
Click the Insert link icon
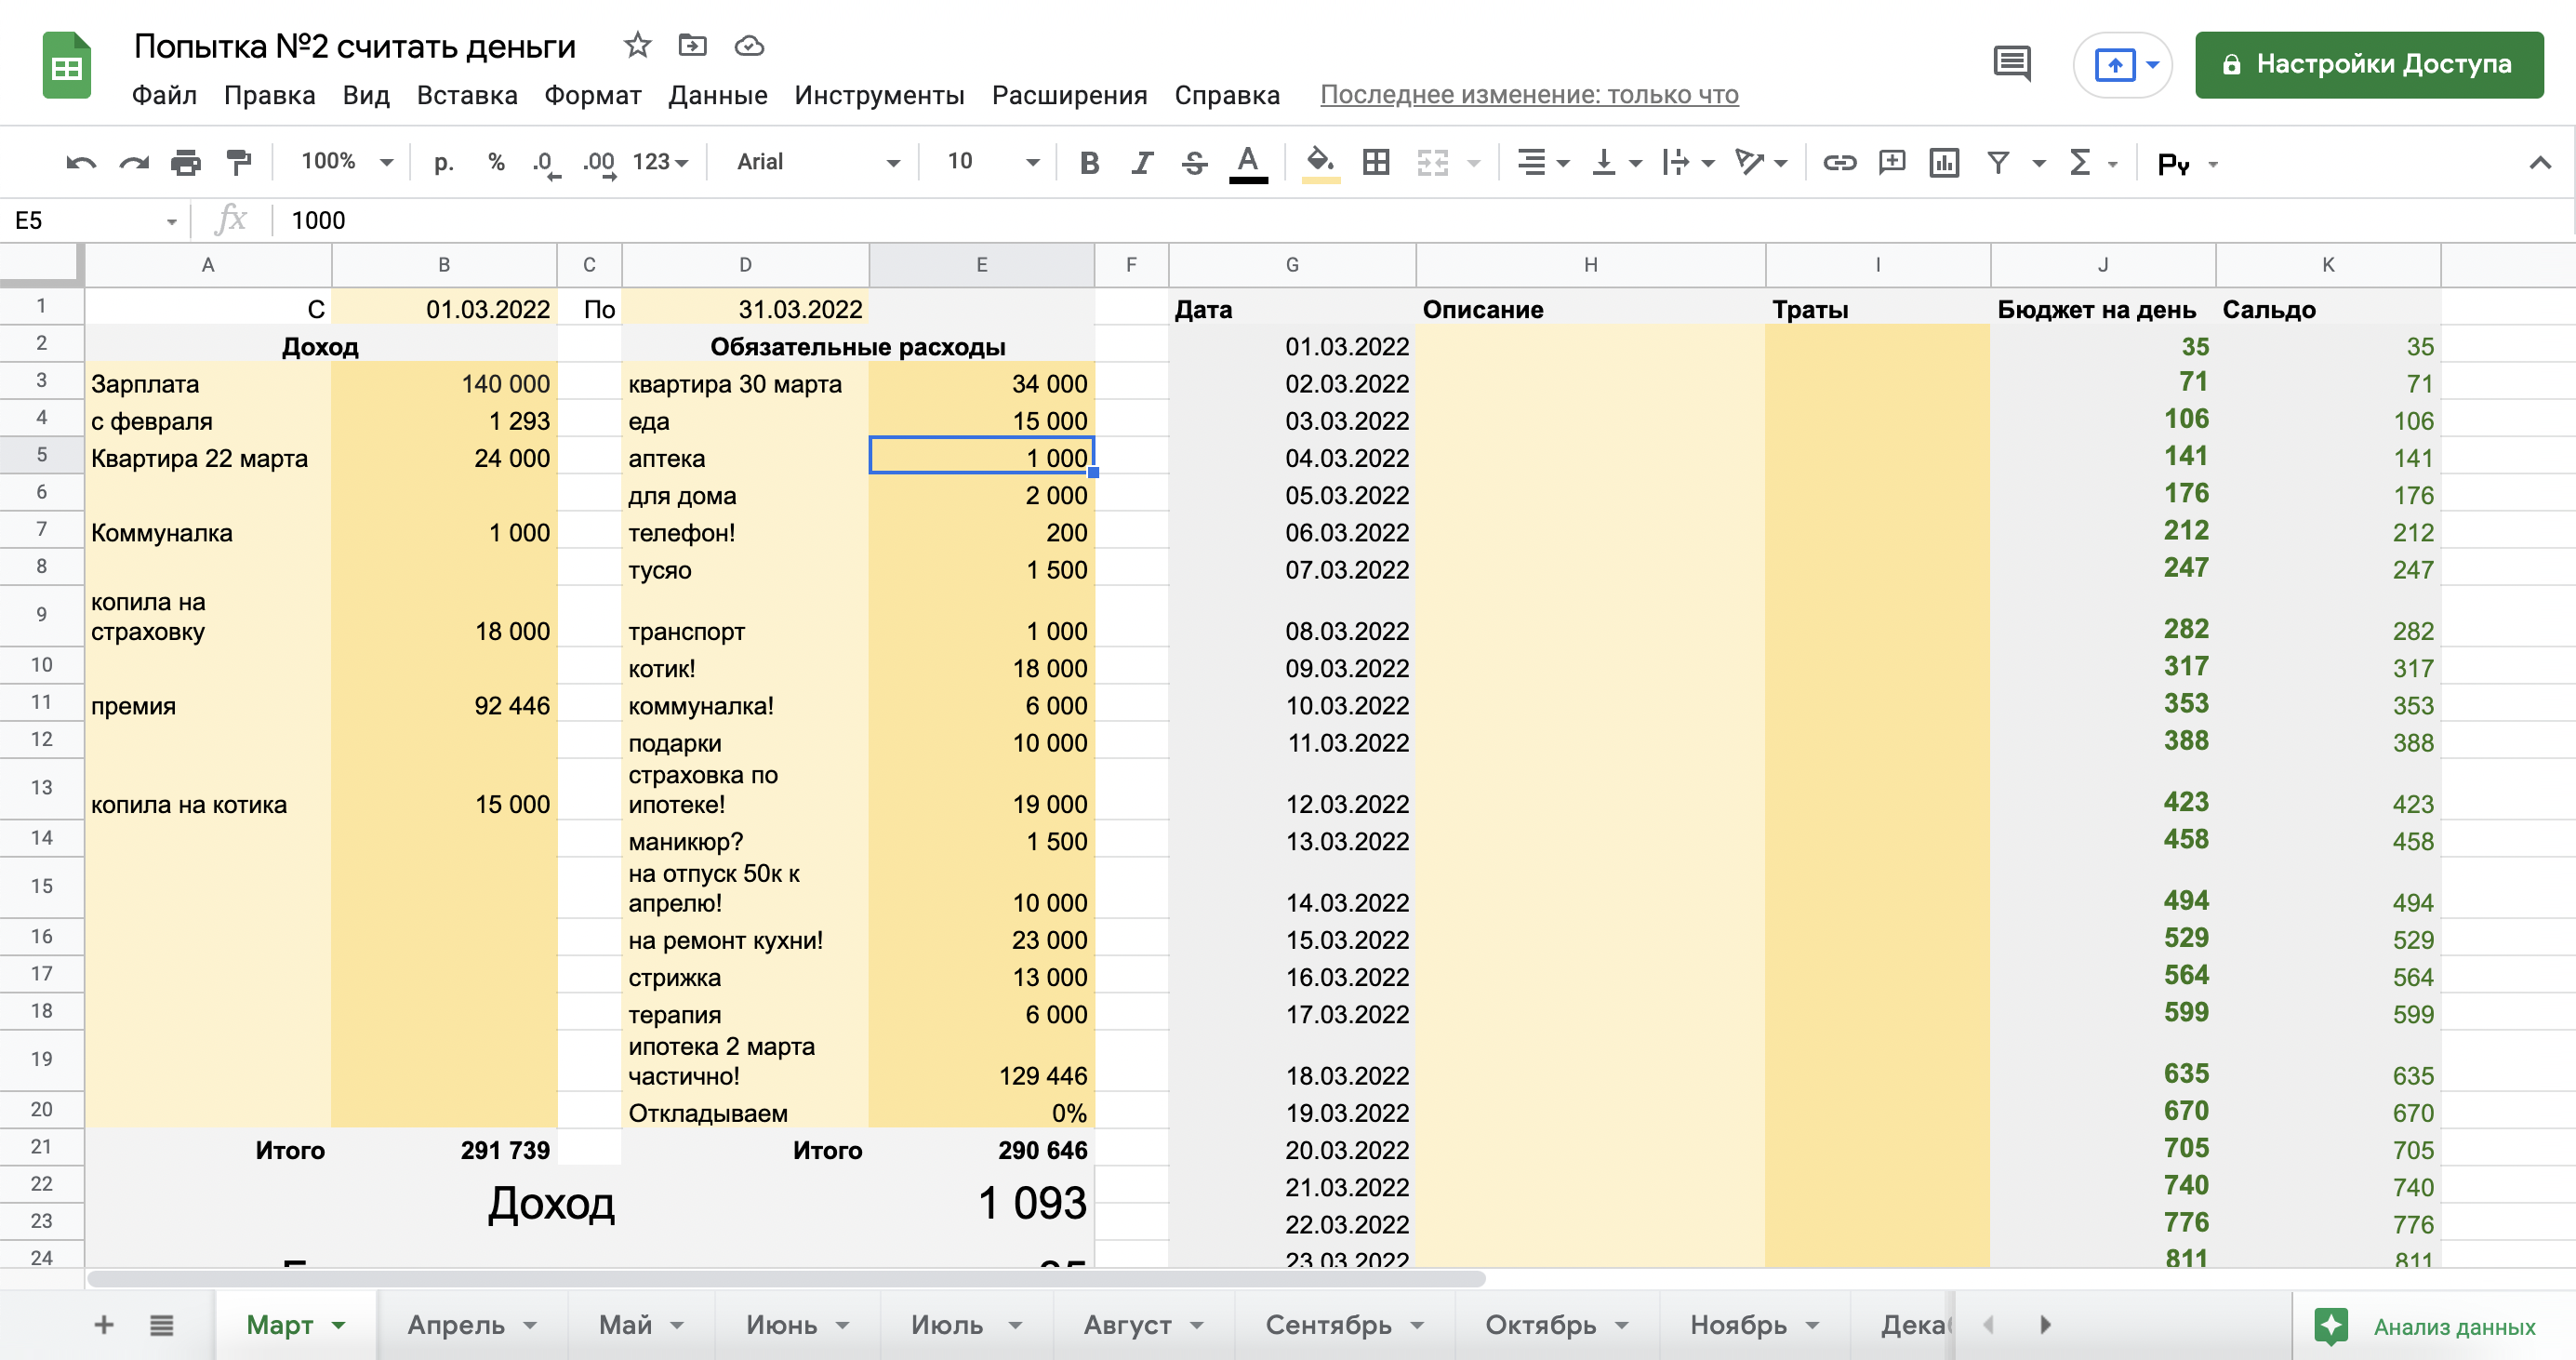coord(1839,162)
